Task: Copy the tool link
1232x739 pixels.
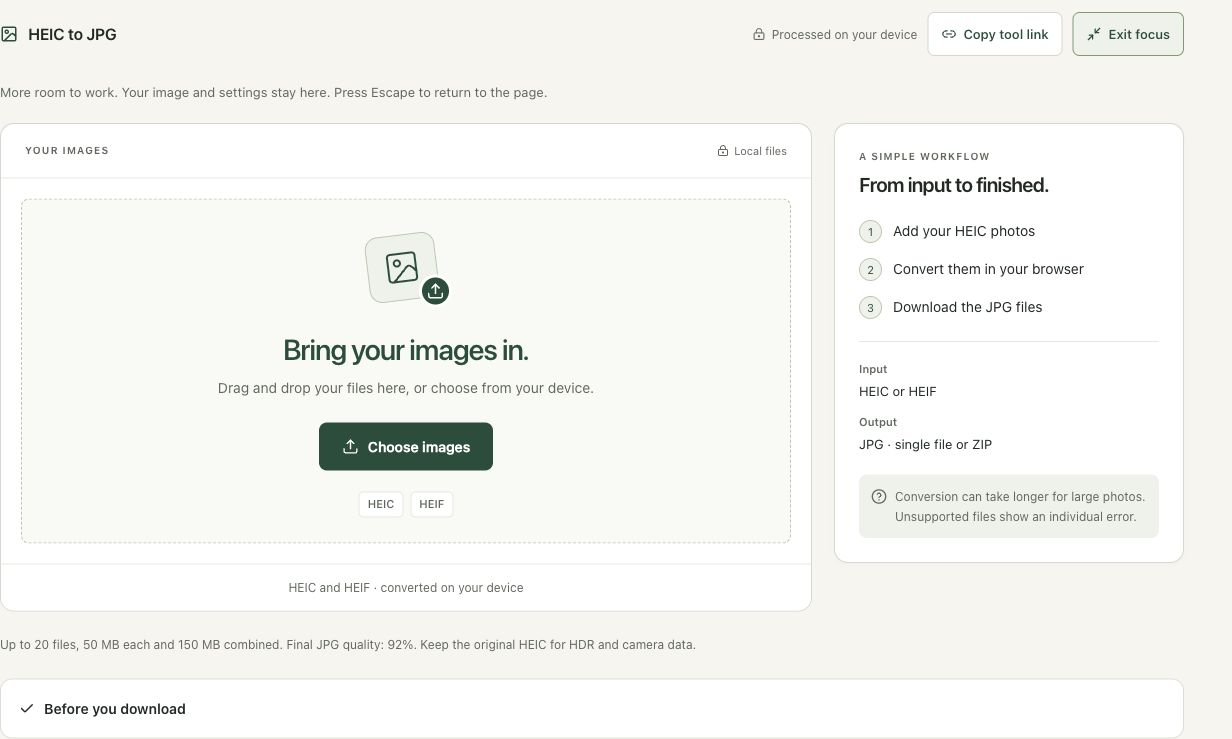Action: click(995, 34)
